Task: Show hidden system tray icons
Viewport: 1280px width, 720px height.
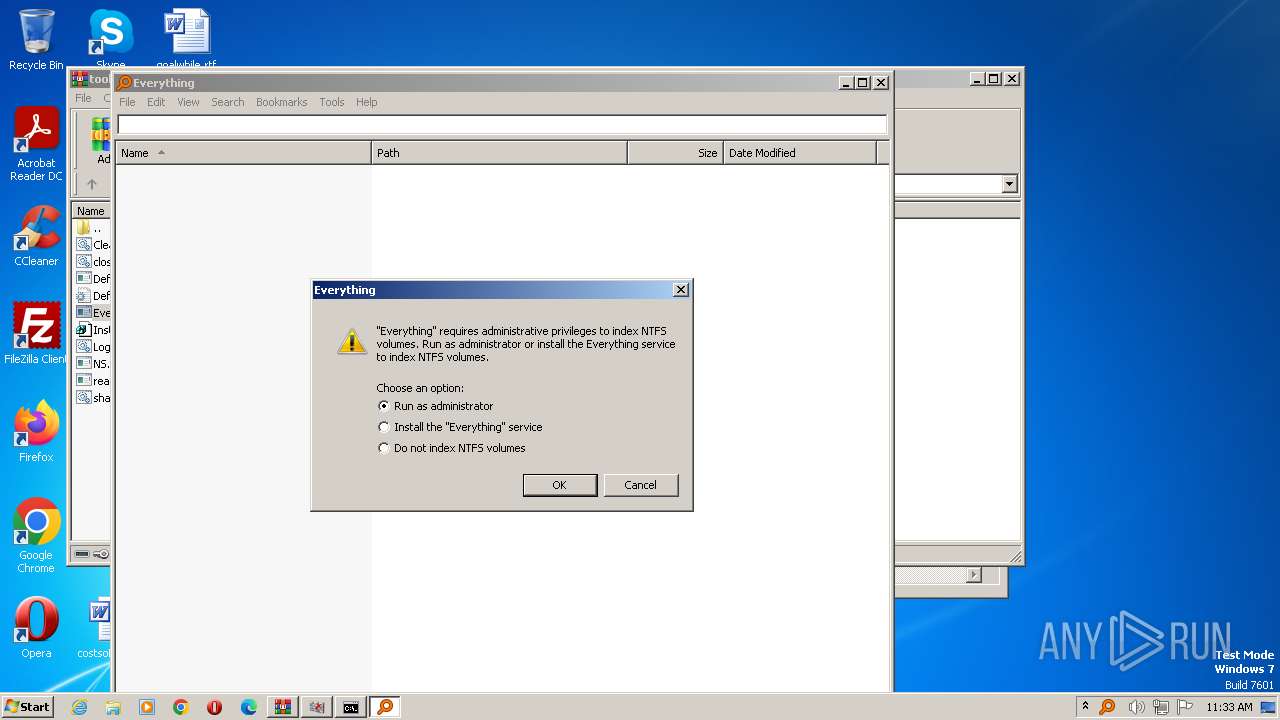Action: coord(1085,707)
